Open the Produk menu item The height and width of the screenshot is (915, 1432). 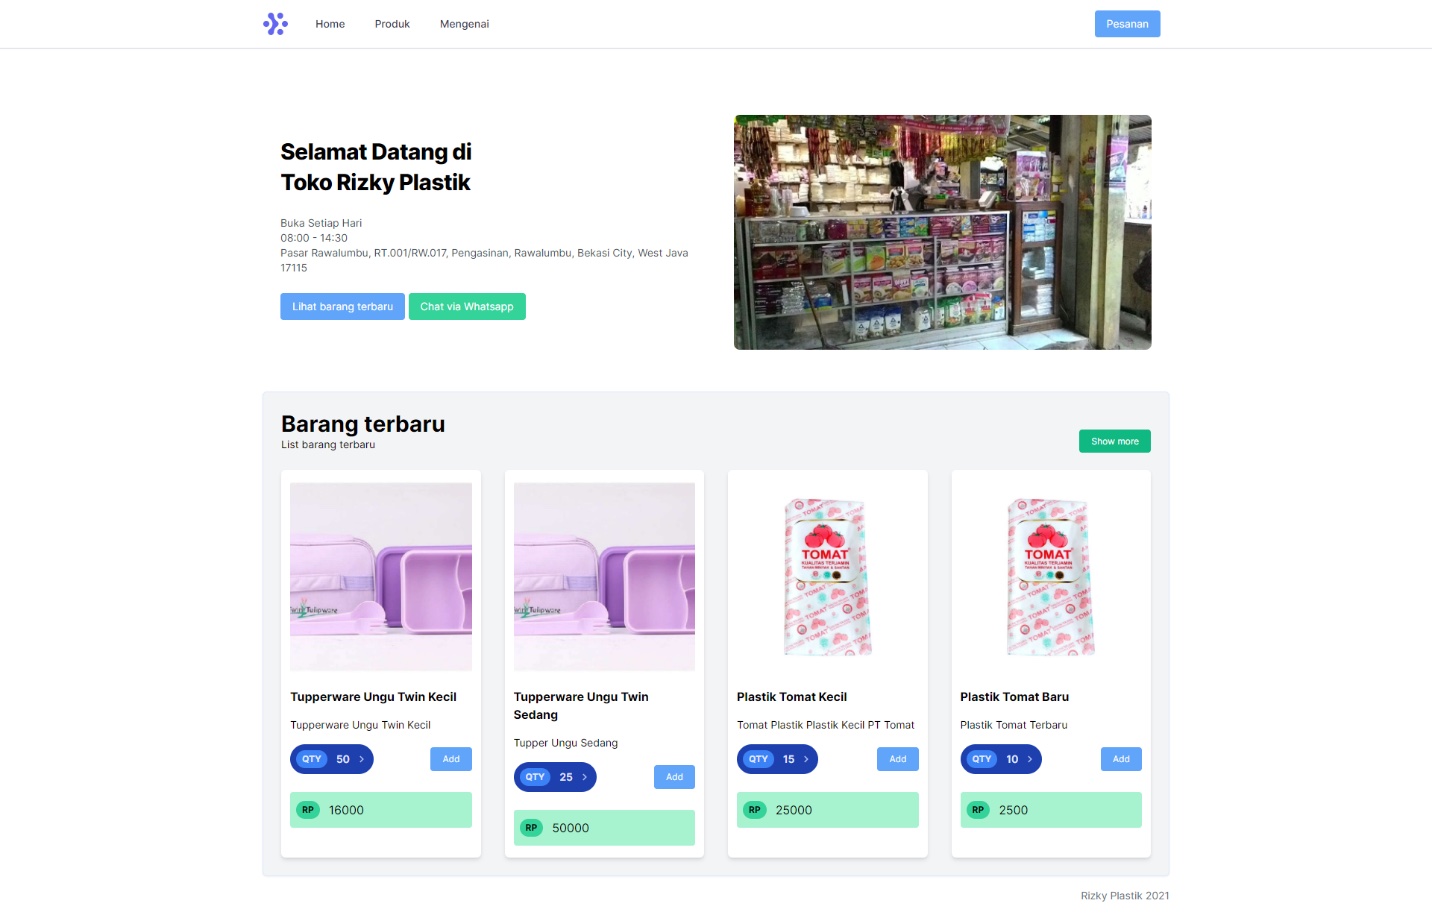[392, 24]
